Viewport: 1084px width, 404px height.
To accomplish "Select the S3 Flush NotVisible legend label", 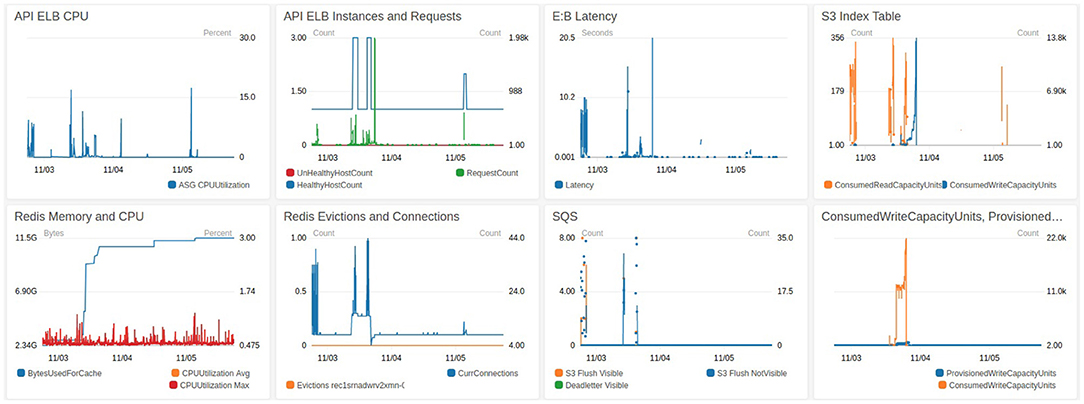I will (x=751, y=374).
